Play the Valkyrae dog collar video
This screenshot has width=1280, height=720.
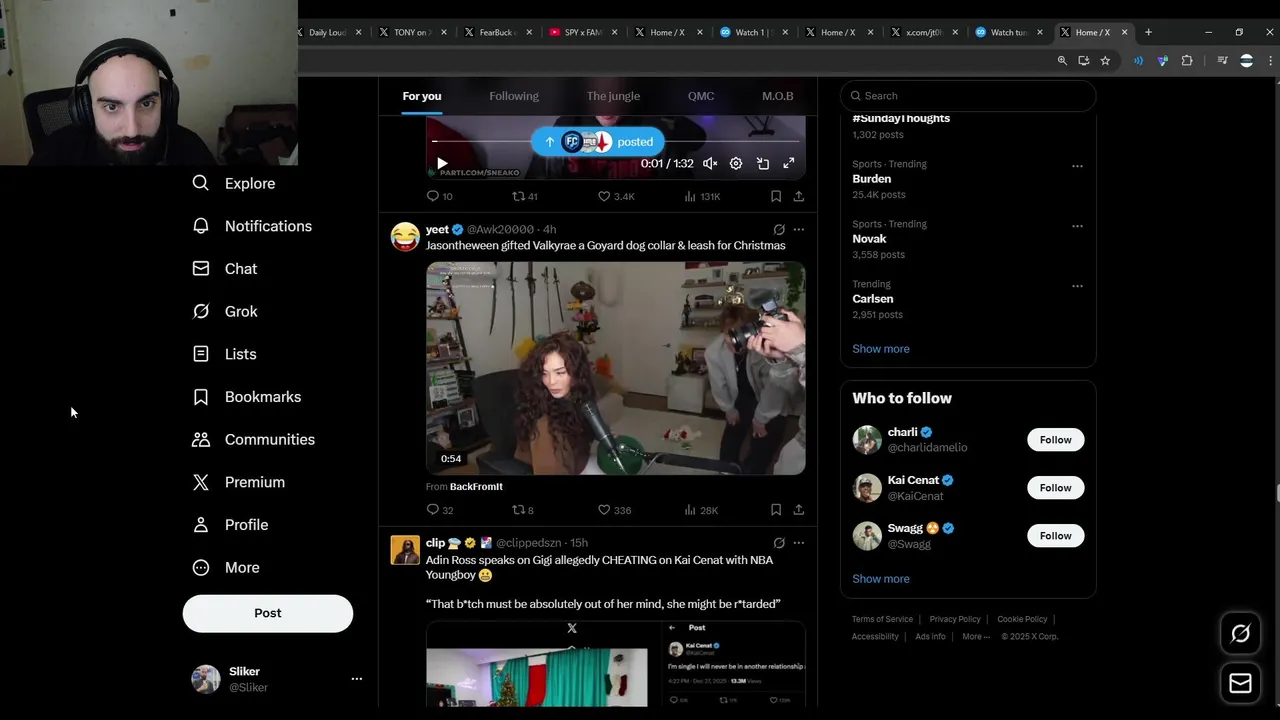coord(615,368)
